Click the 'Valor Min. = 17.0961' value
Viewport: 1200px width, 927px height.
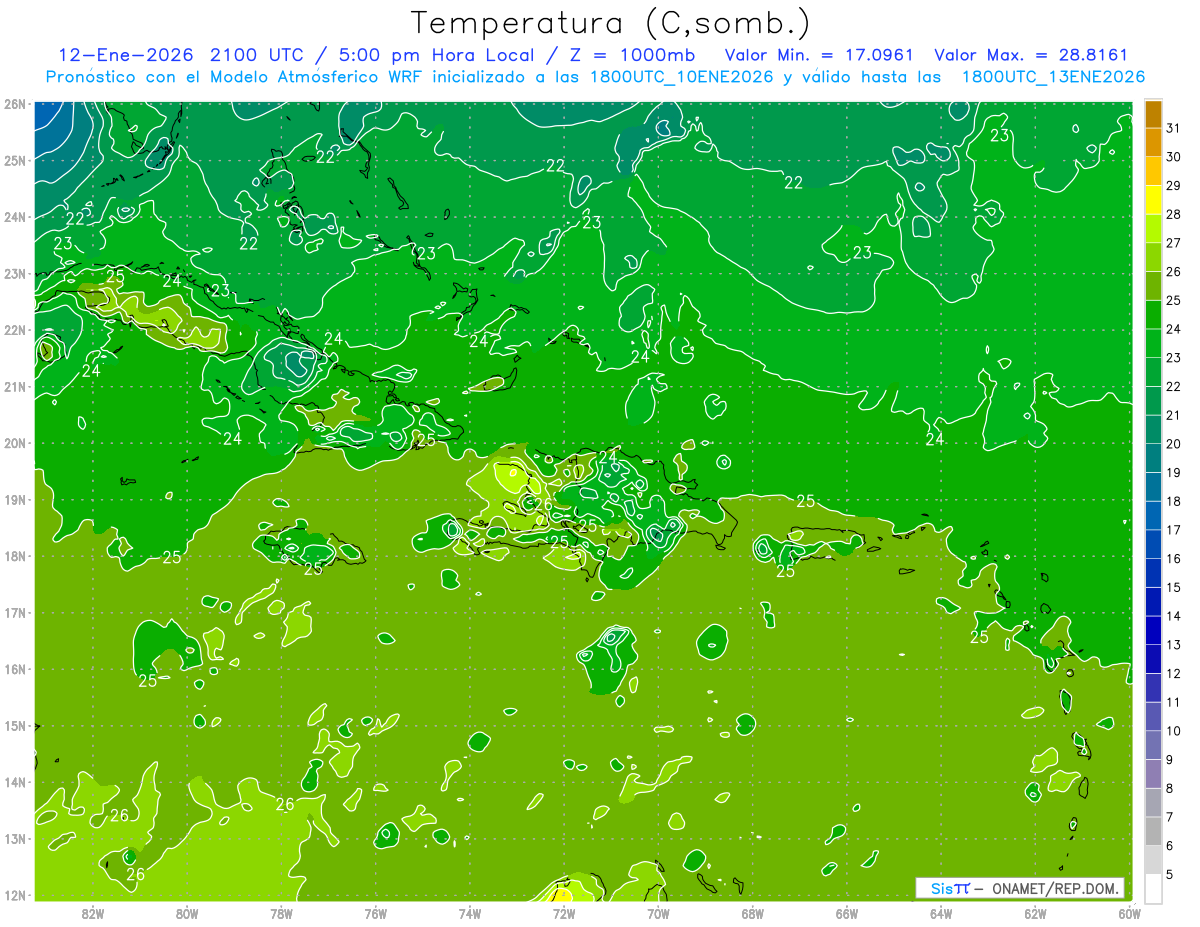point(819,55)
